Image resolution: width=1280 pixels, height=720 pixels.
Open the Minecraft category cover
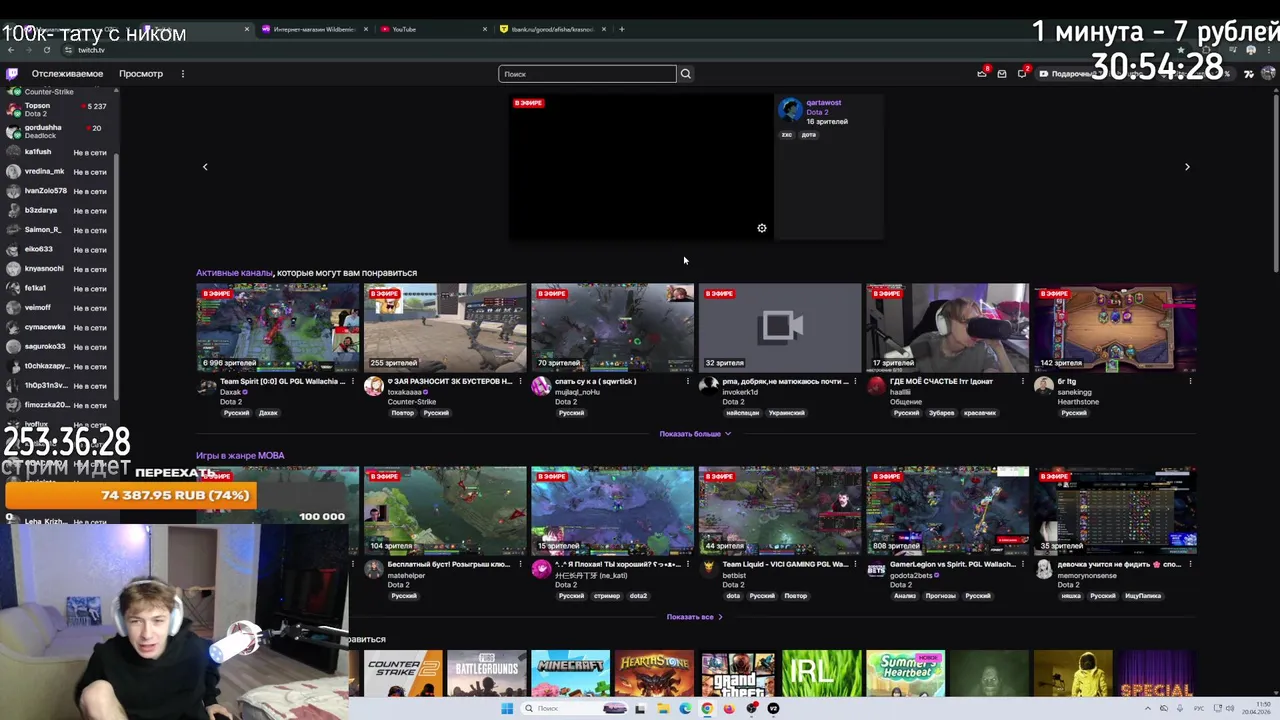[570, 673]
